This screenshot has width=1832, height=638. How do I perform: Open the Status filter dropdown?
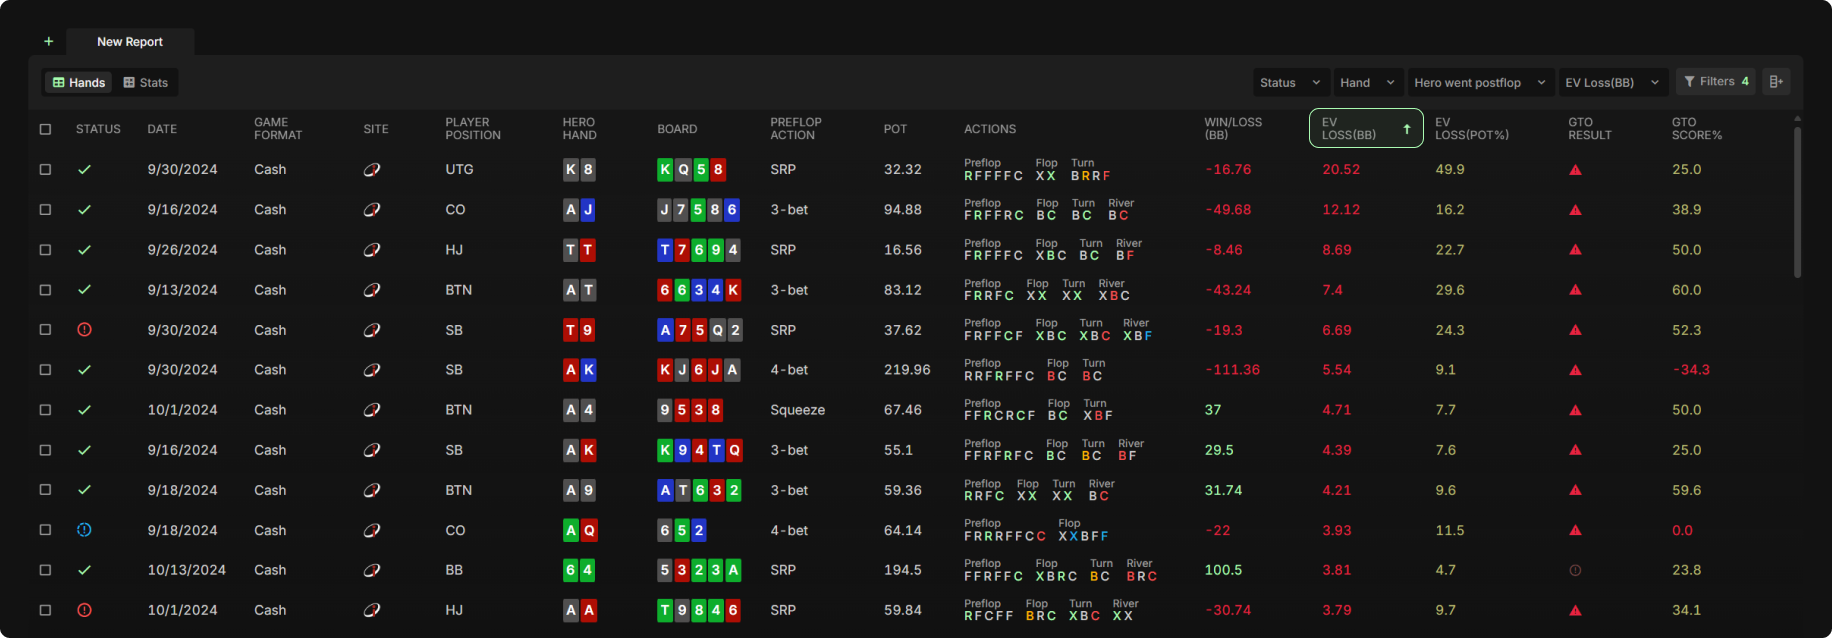(x=1290, y=83)
